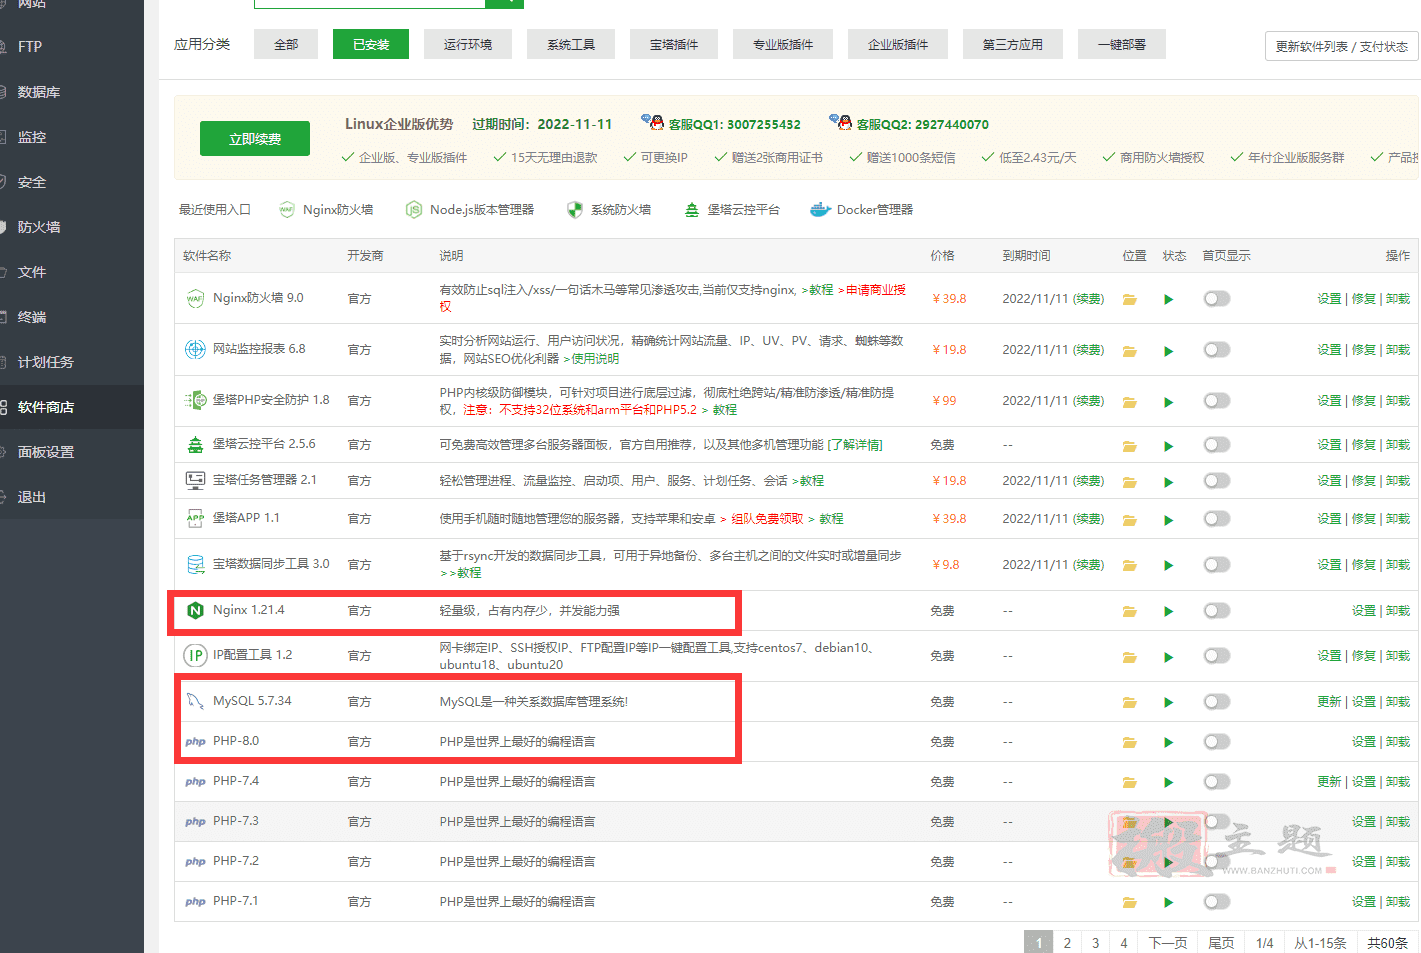Image resolution: width=1421 pixels, height=953 pixels.
Task: Click green status arrow for Nginx 1.21.4
Action: (1168, 611)
